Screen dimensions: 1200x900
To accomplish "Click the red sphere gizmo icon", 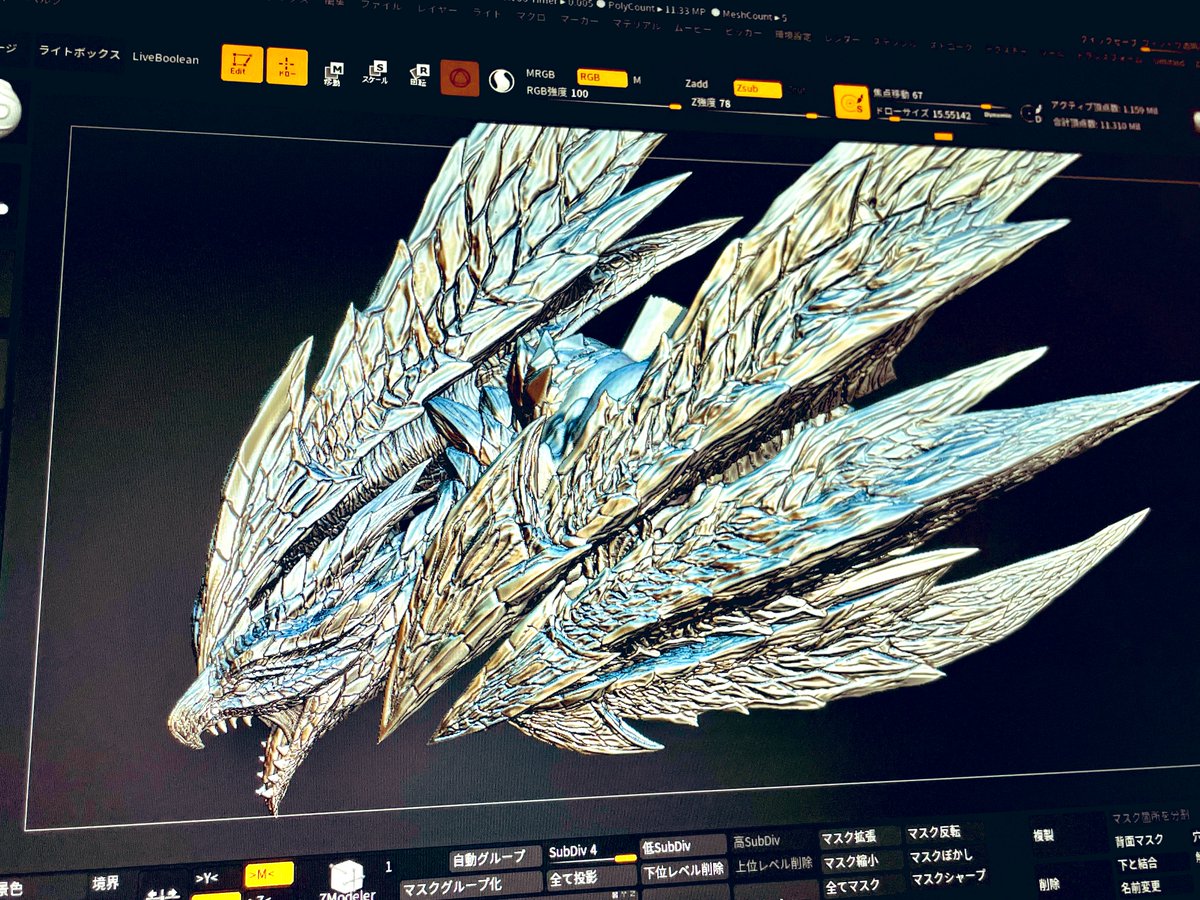I will [x=460, y=77].
